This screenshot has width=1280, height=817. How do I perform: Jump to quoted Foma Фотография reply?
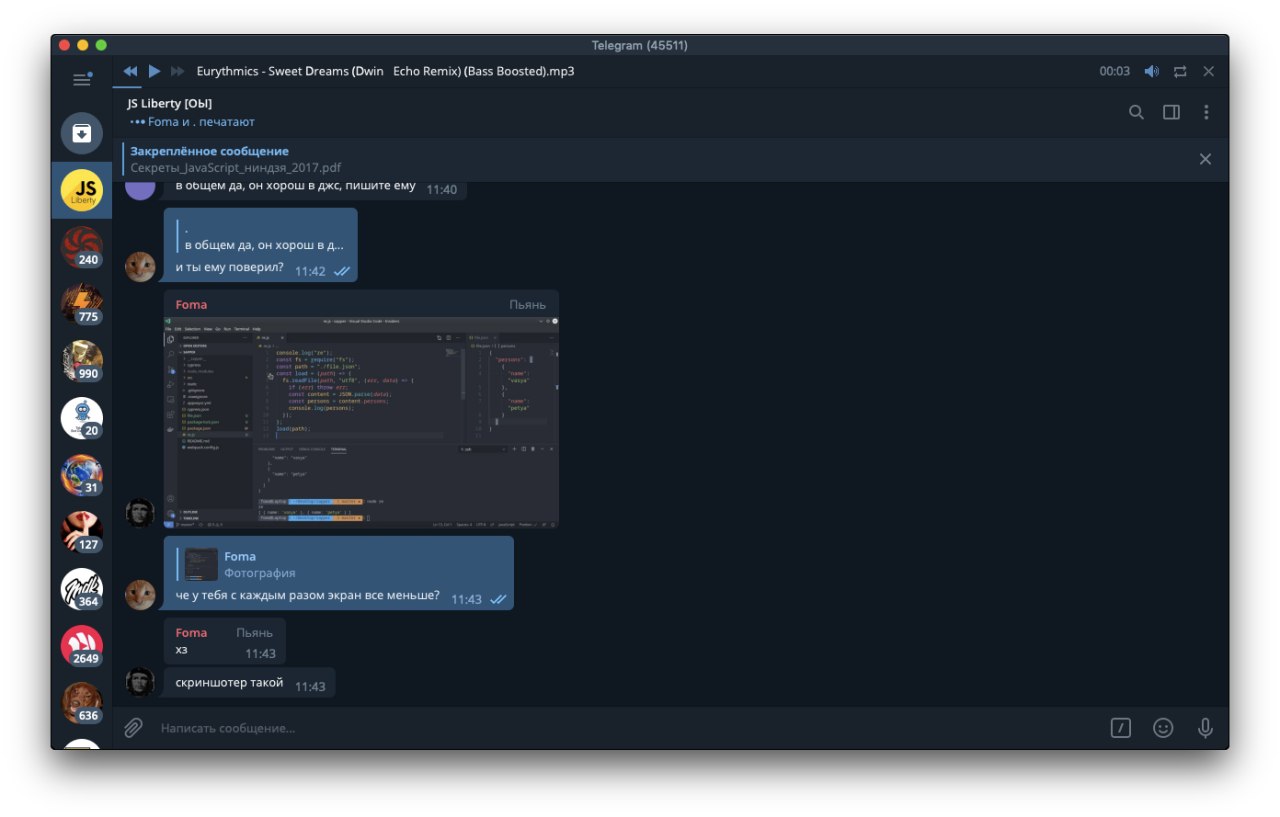pyautogui.click(x=340, y=564)
